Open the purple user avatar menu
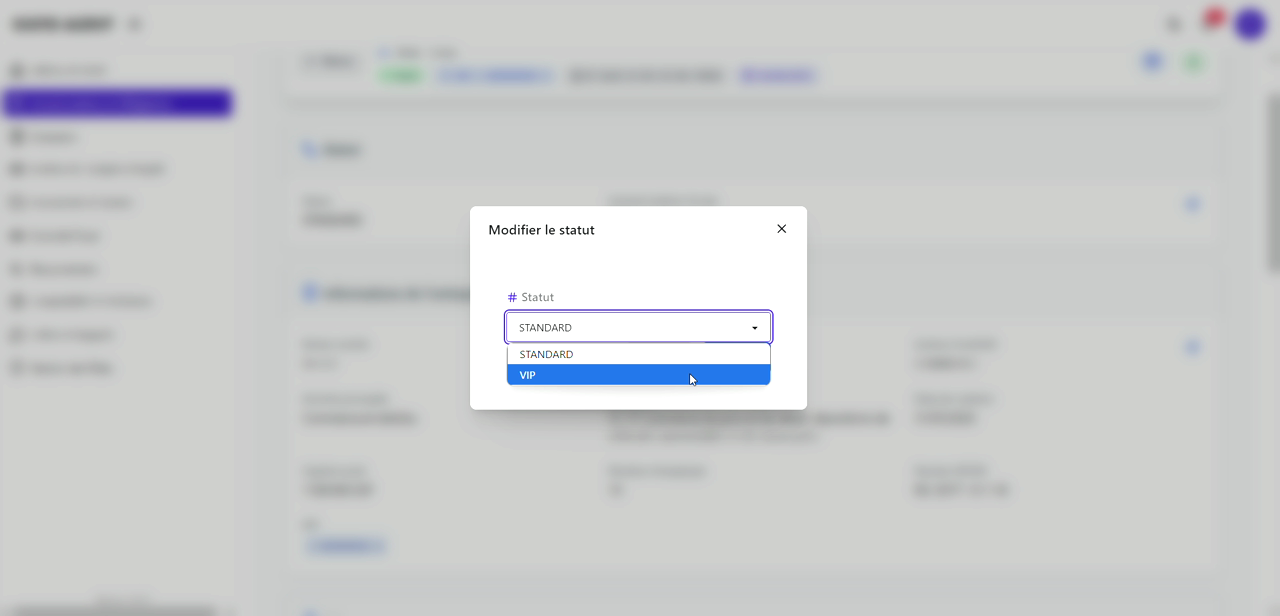The width and height of the screenshot is (1280, 616). pyautogui.click(x=1250, y=24)
